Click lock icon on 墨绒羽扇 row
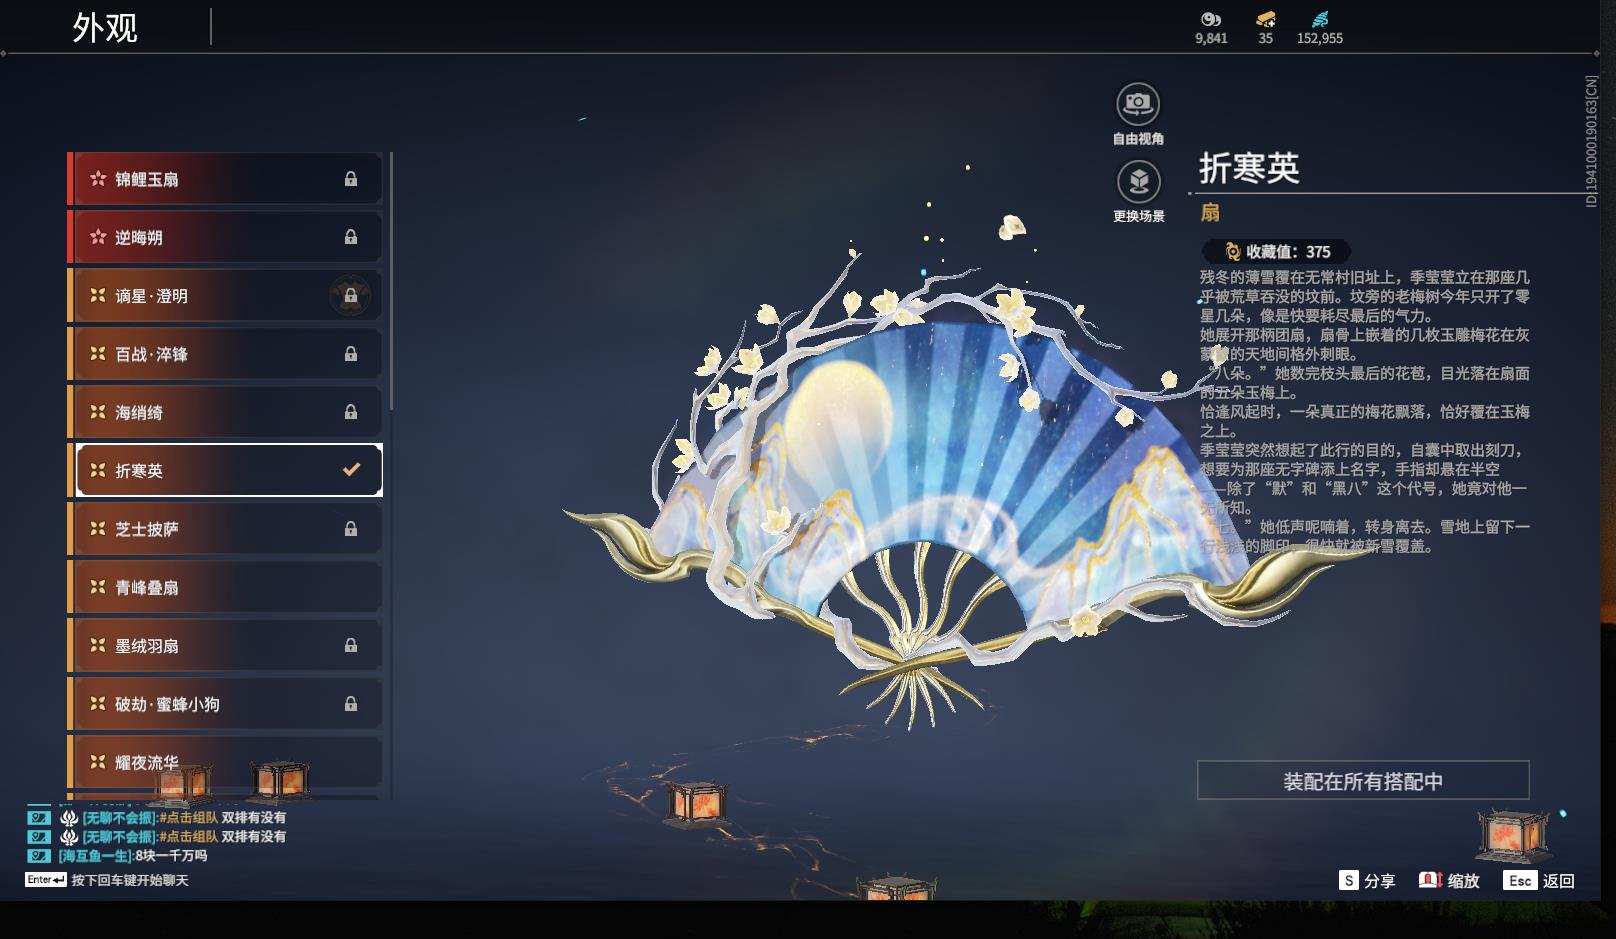 pos(351,646)
